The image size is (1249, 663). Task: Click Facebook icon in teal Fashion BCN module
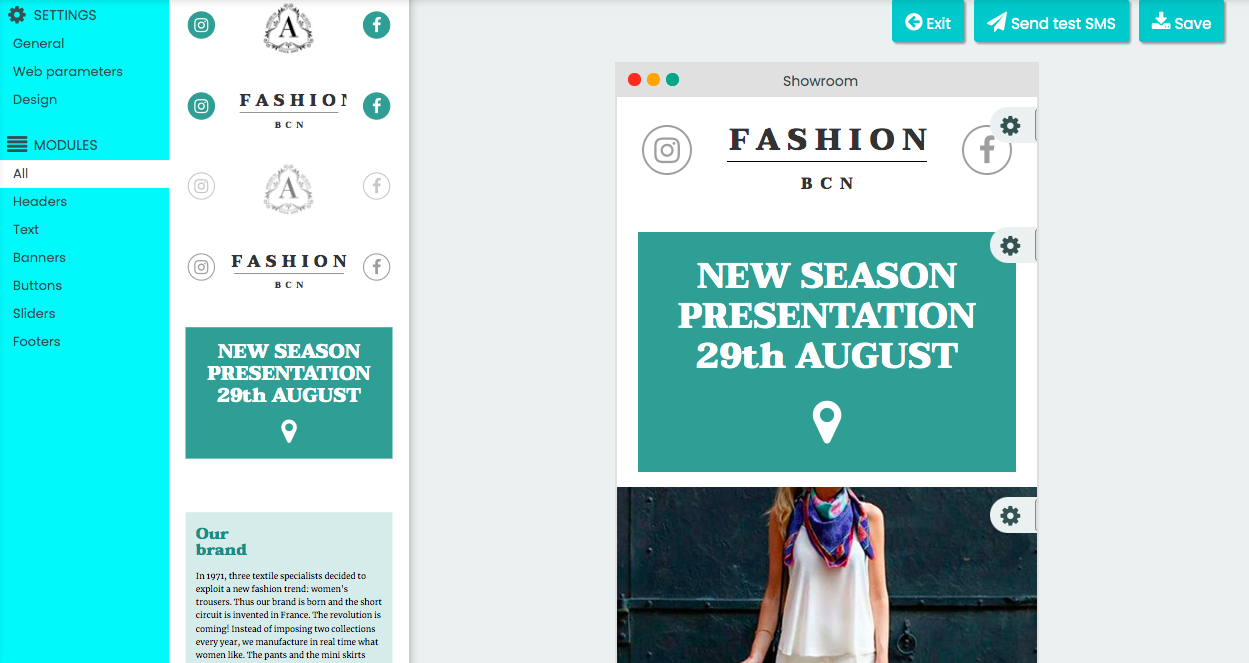(376, 105)
